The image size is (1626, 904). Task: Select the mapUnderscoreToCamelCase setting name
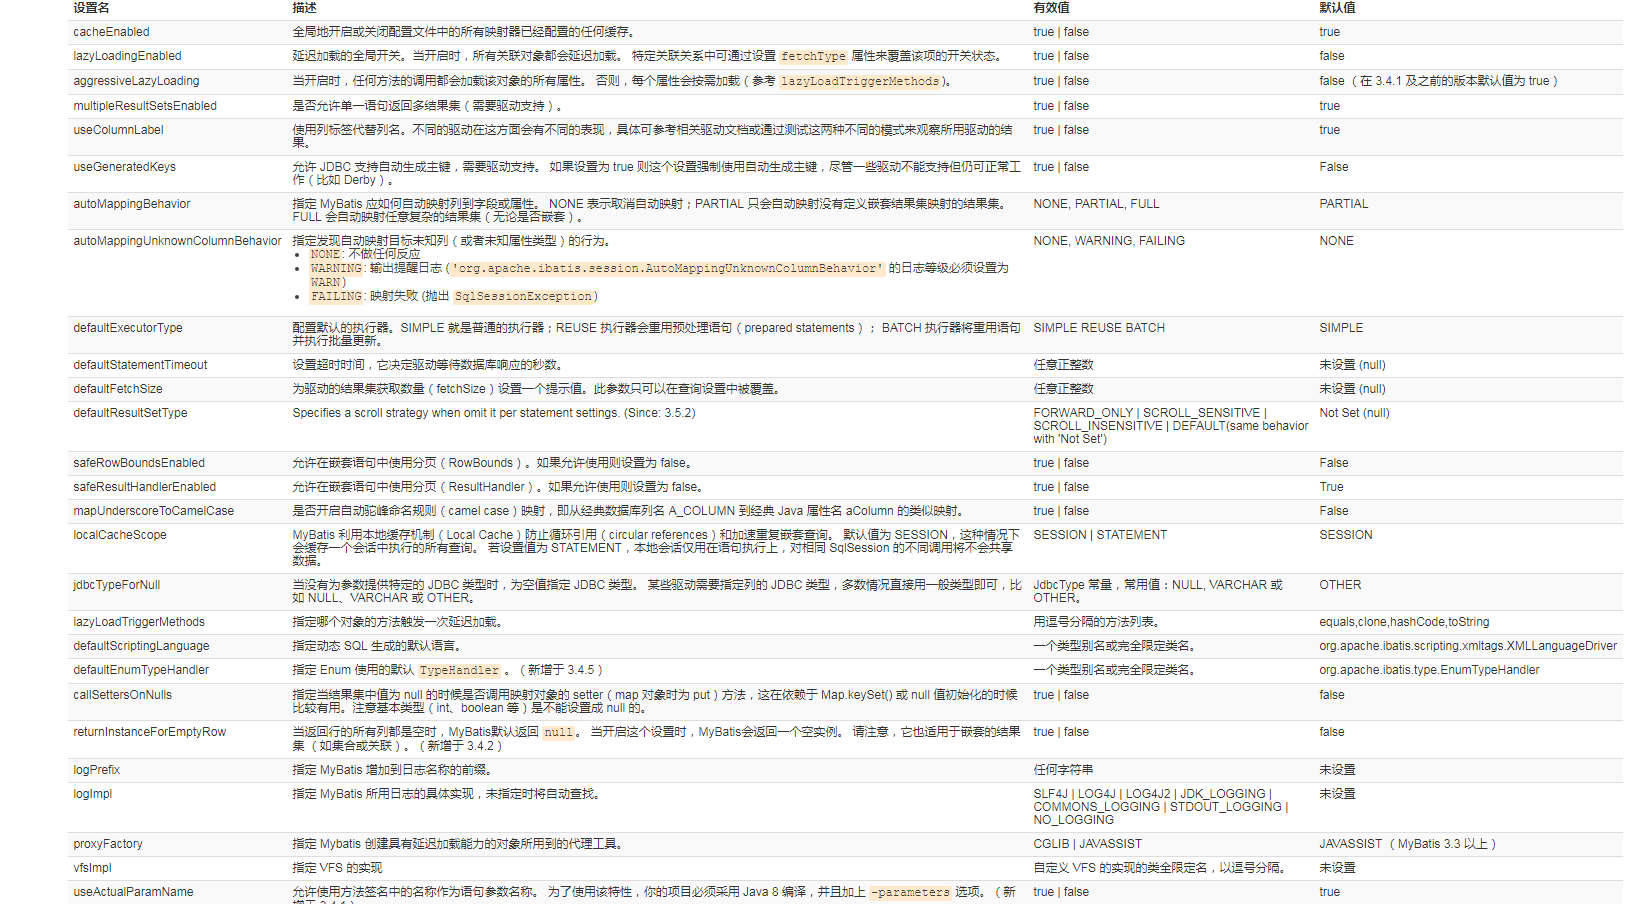click(x=153, y=511)
